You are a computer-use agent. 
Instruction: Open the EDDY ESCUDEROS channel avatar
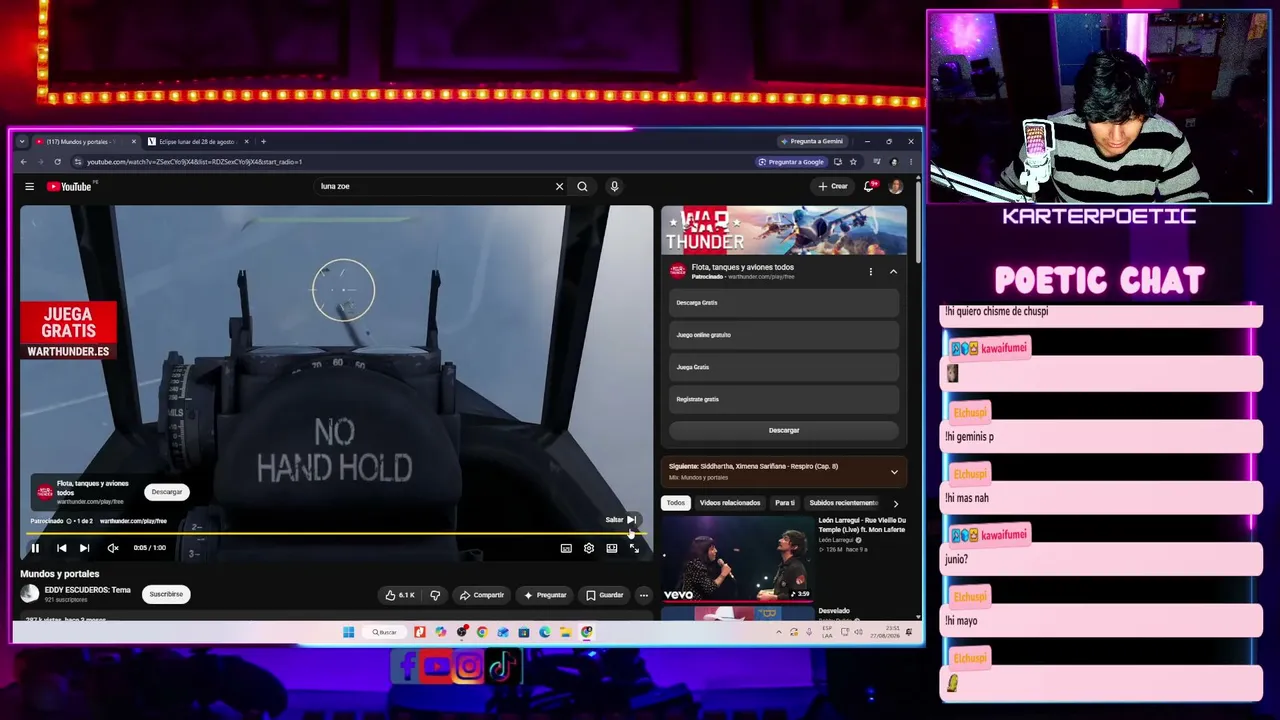[x=30, y=594]
